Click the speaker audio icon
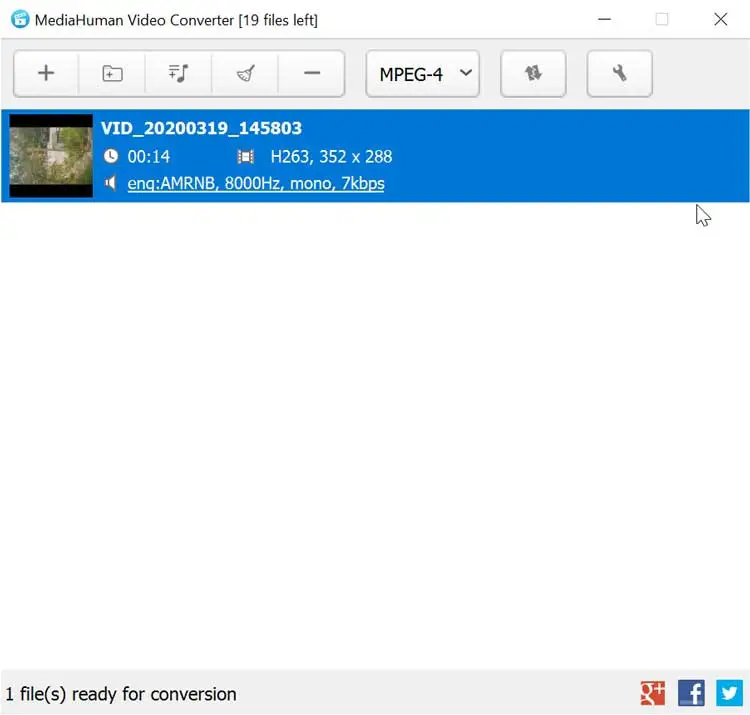Image resolution: width=750 pixels, height=715 pixels. coord(110,183)
